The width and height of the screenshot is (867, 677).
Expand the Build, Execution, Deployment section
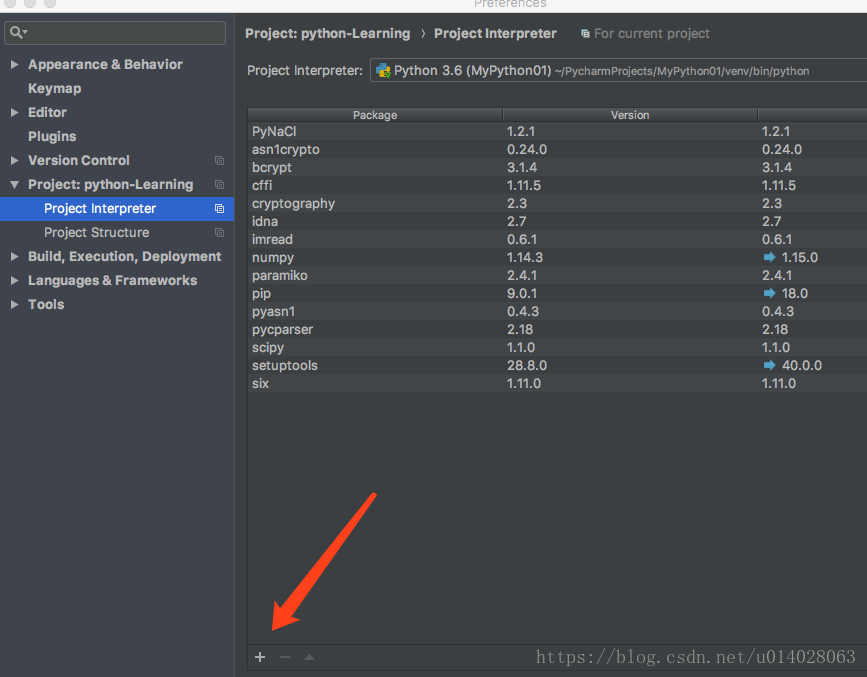[x=14, y=257]
